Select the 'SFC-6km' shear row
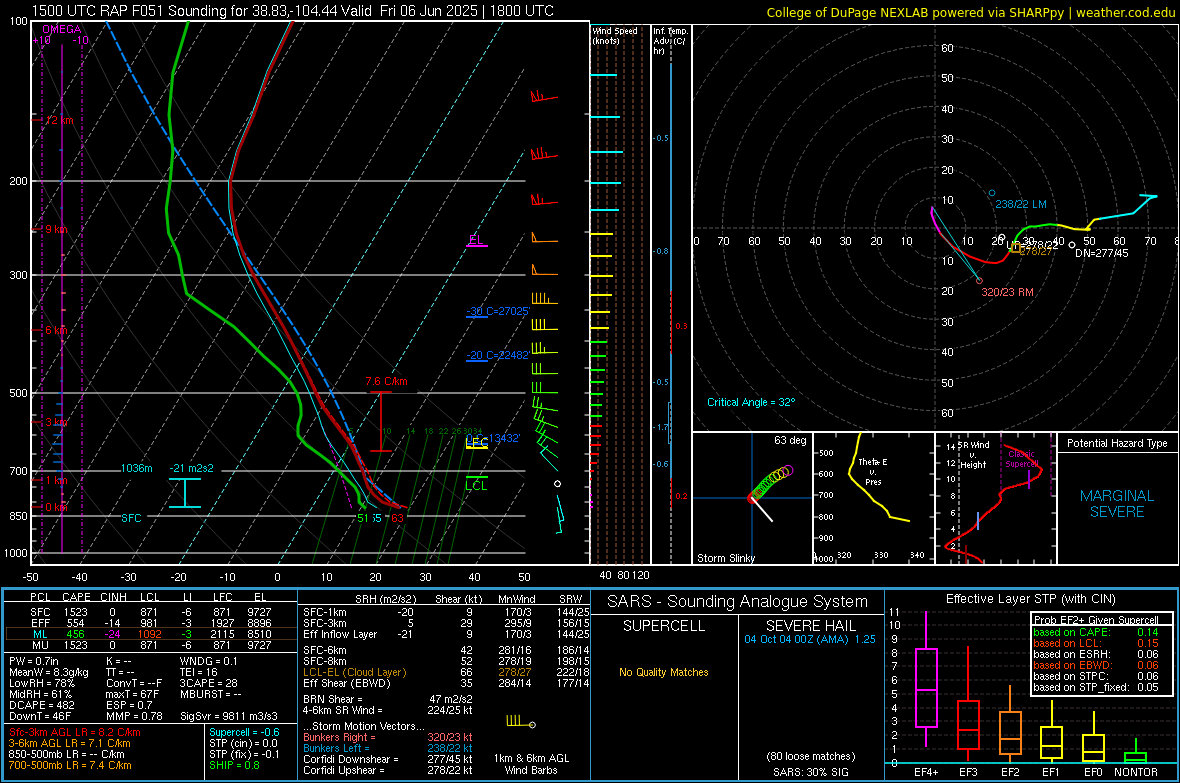 (x=446, y=650)
